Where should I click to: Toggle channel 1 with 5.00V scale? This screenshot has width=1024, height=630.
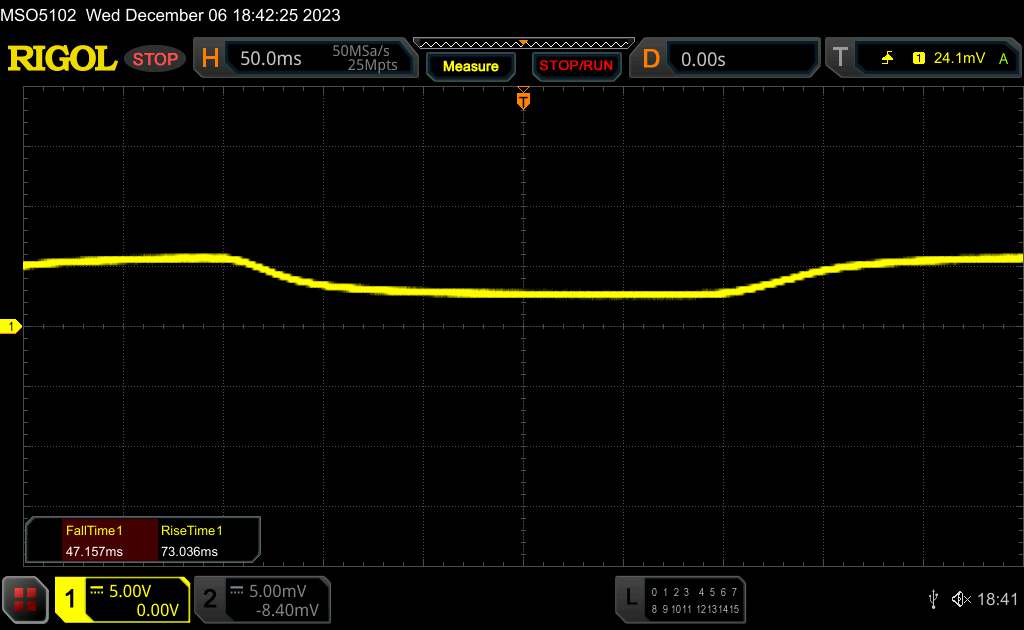pyautogui.click(x=122, y=599)
